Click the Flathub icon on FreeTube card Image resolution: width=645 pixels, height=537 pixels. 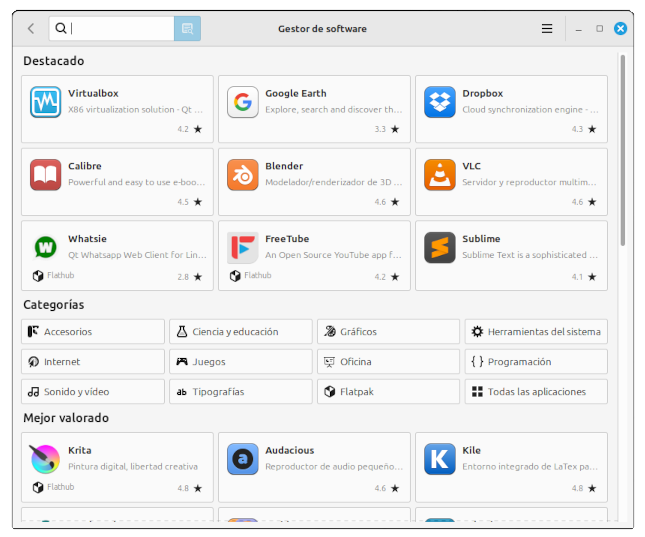click(x=235, y=276)
